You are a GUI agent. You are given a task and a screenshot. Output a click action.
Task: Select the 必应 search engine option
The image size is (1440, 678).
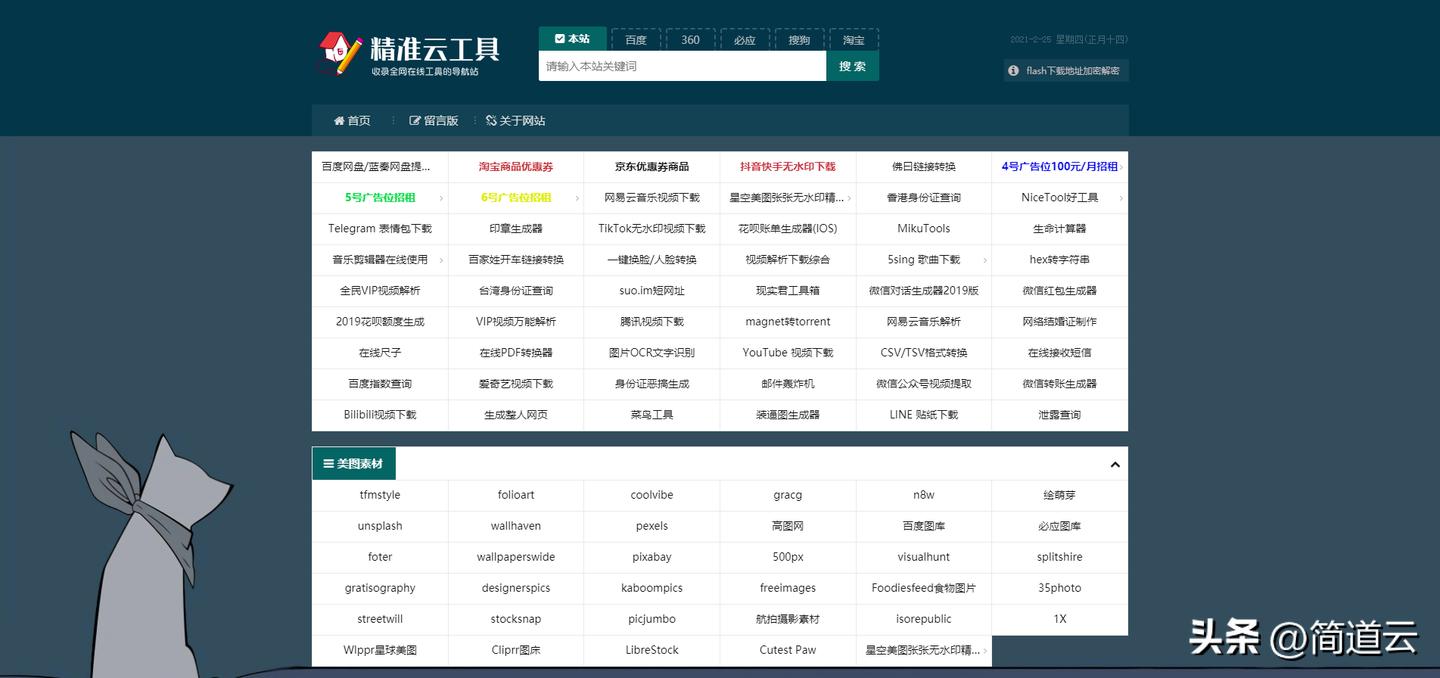(x=744, y=39)
